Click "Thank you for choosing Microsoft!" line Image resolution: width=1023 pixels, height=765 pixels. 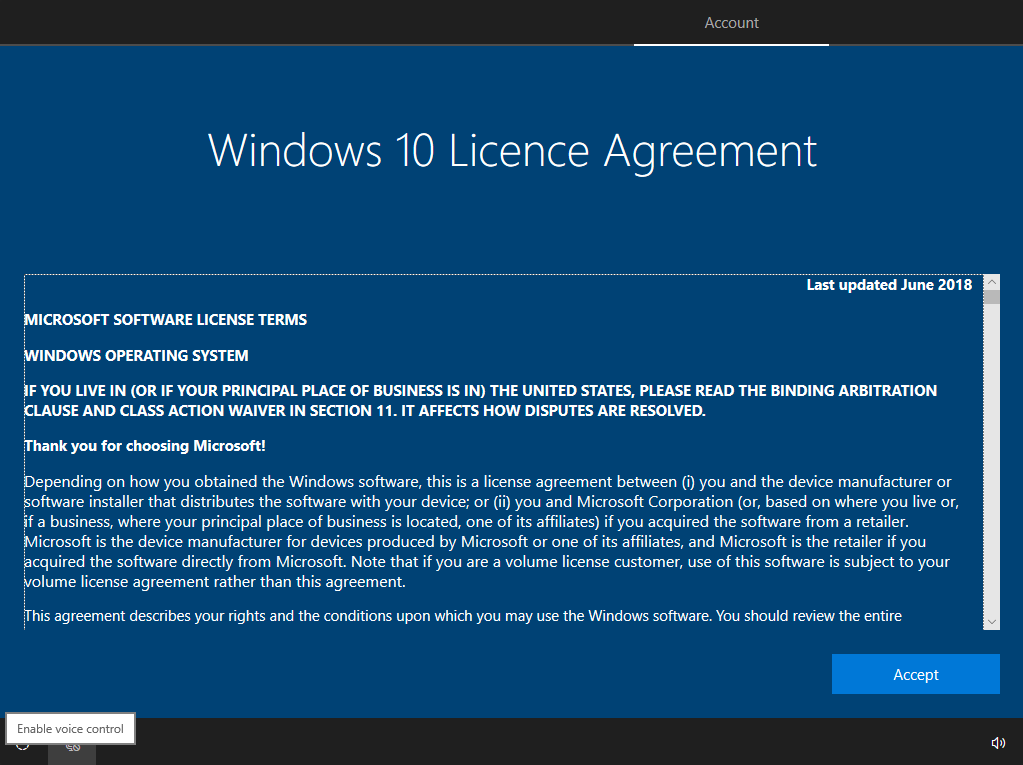pos(145,446)
